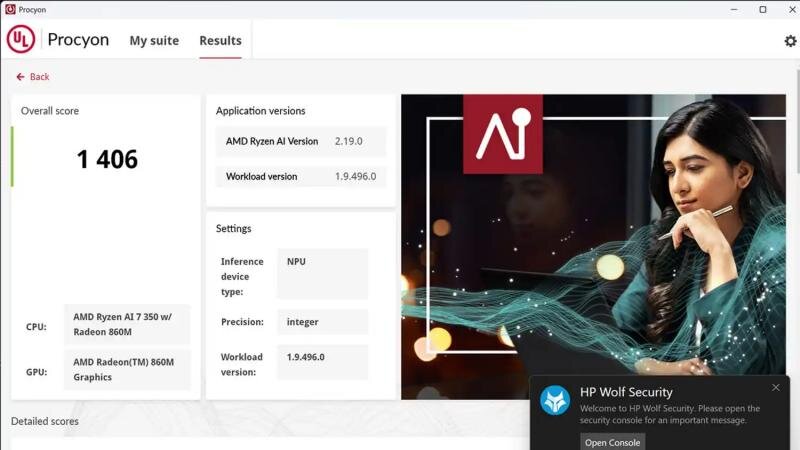Switch to the My suite tab
The image size is (800, 450).
(x=154, y=41)
